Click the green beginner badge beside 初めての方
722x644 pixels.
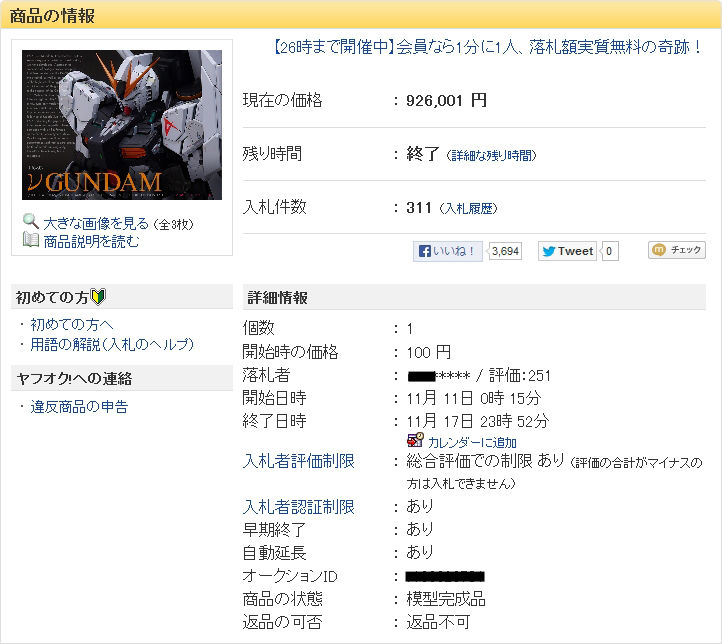(x=98, y=296)
